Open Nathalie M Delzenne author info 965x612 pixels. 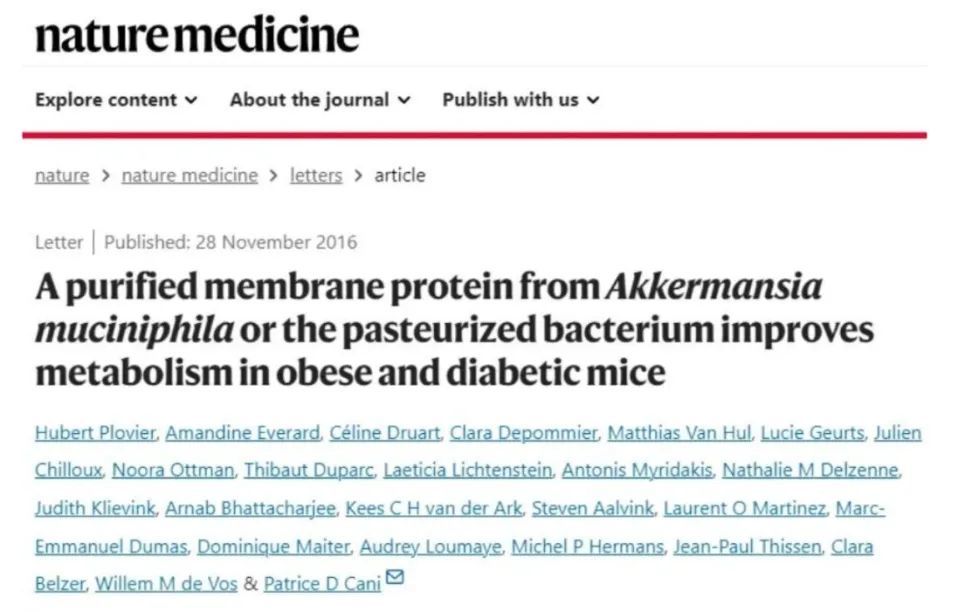pos(810,470)
